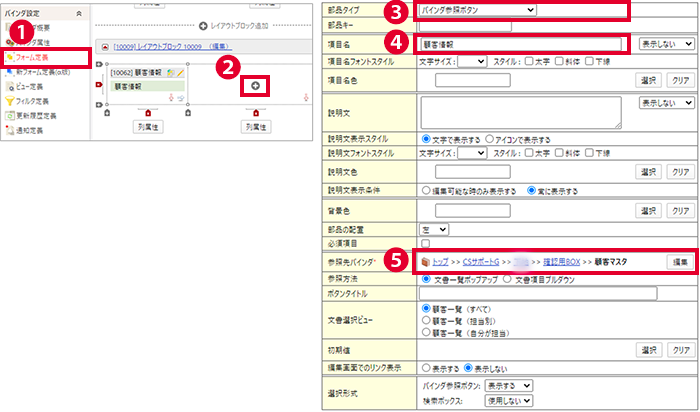Select アイコンで表示する radio option
This screenshot has height=412, width=700.
coord(489,139)
